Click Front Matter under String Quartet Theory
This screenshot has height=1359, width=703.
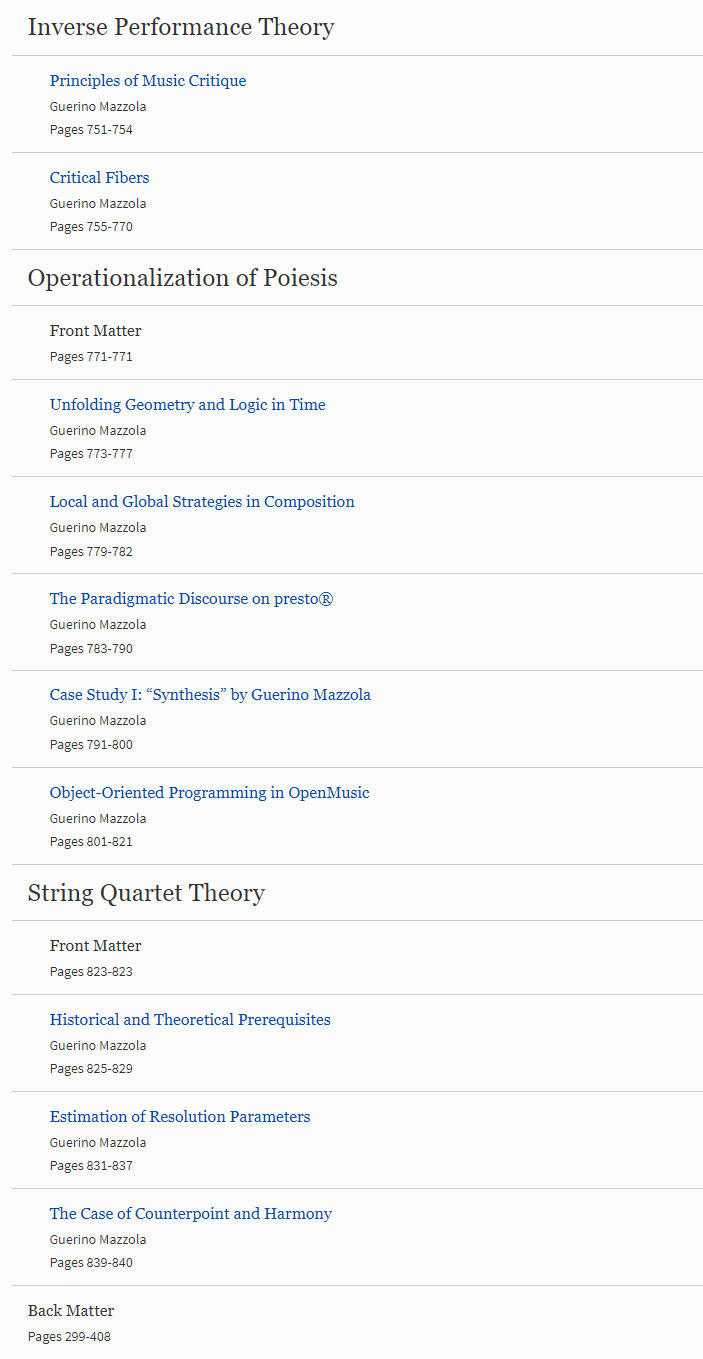pyautogui.click(x=96, y=946)
